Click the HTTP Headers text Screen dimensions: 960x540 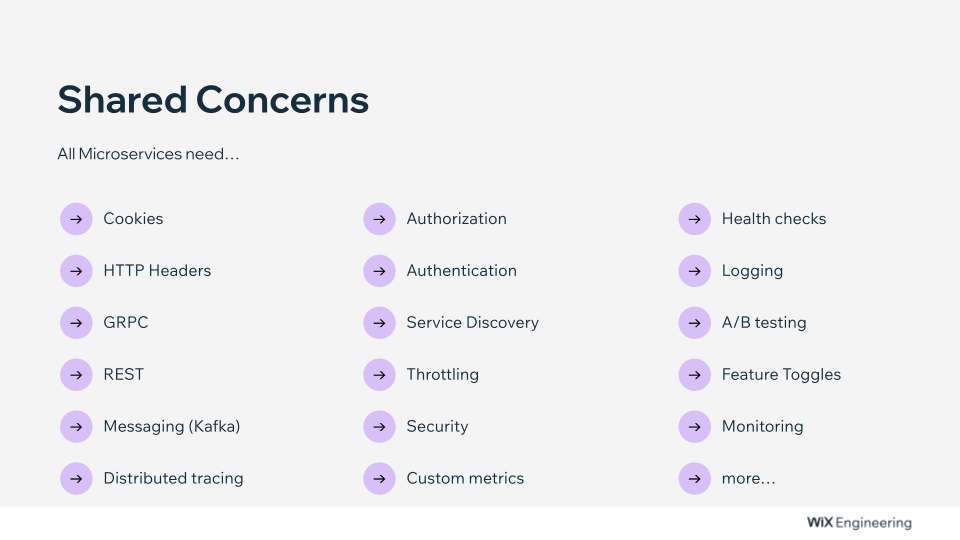[157, 271]
